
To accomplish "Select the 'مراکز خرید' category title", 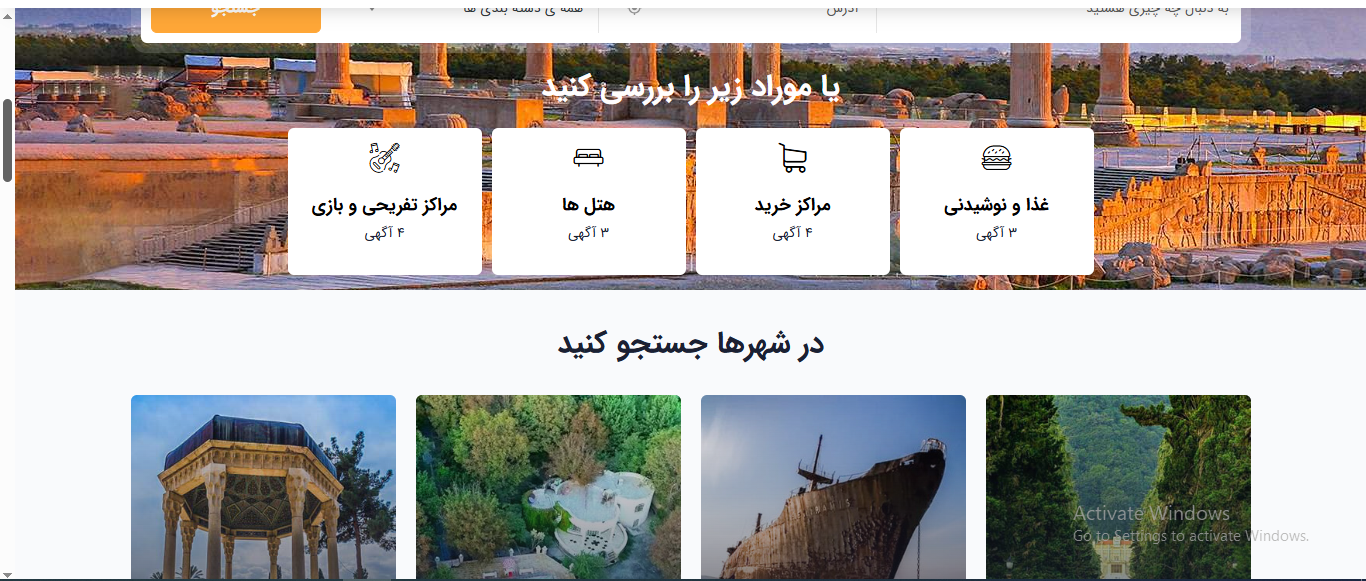I will (x=792, y=205).
